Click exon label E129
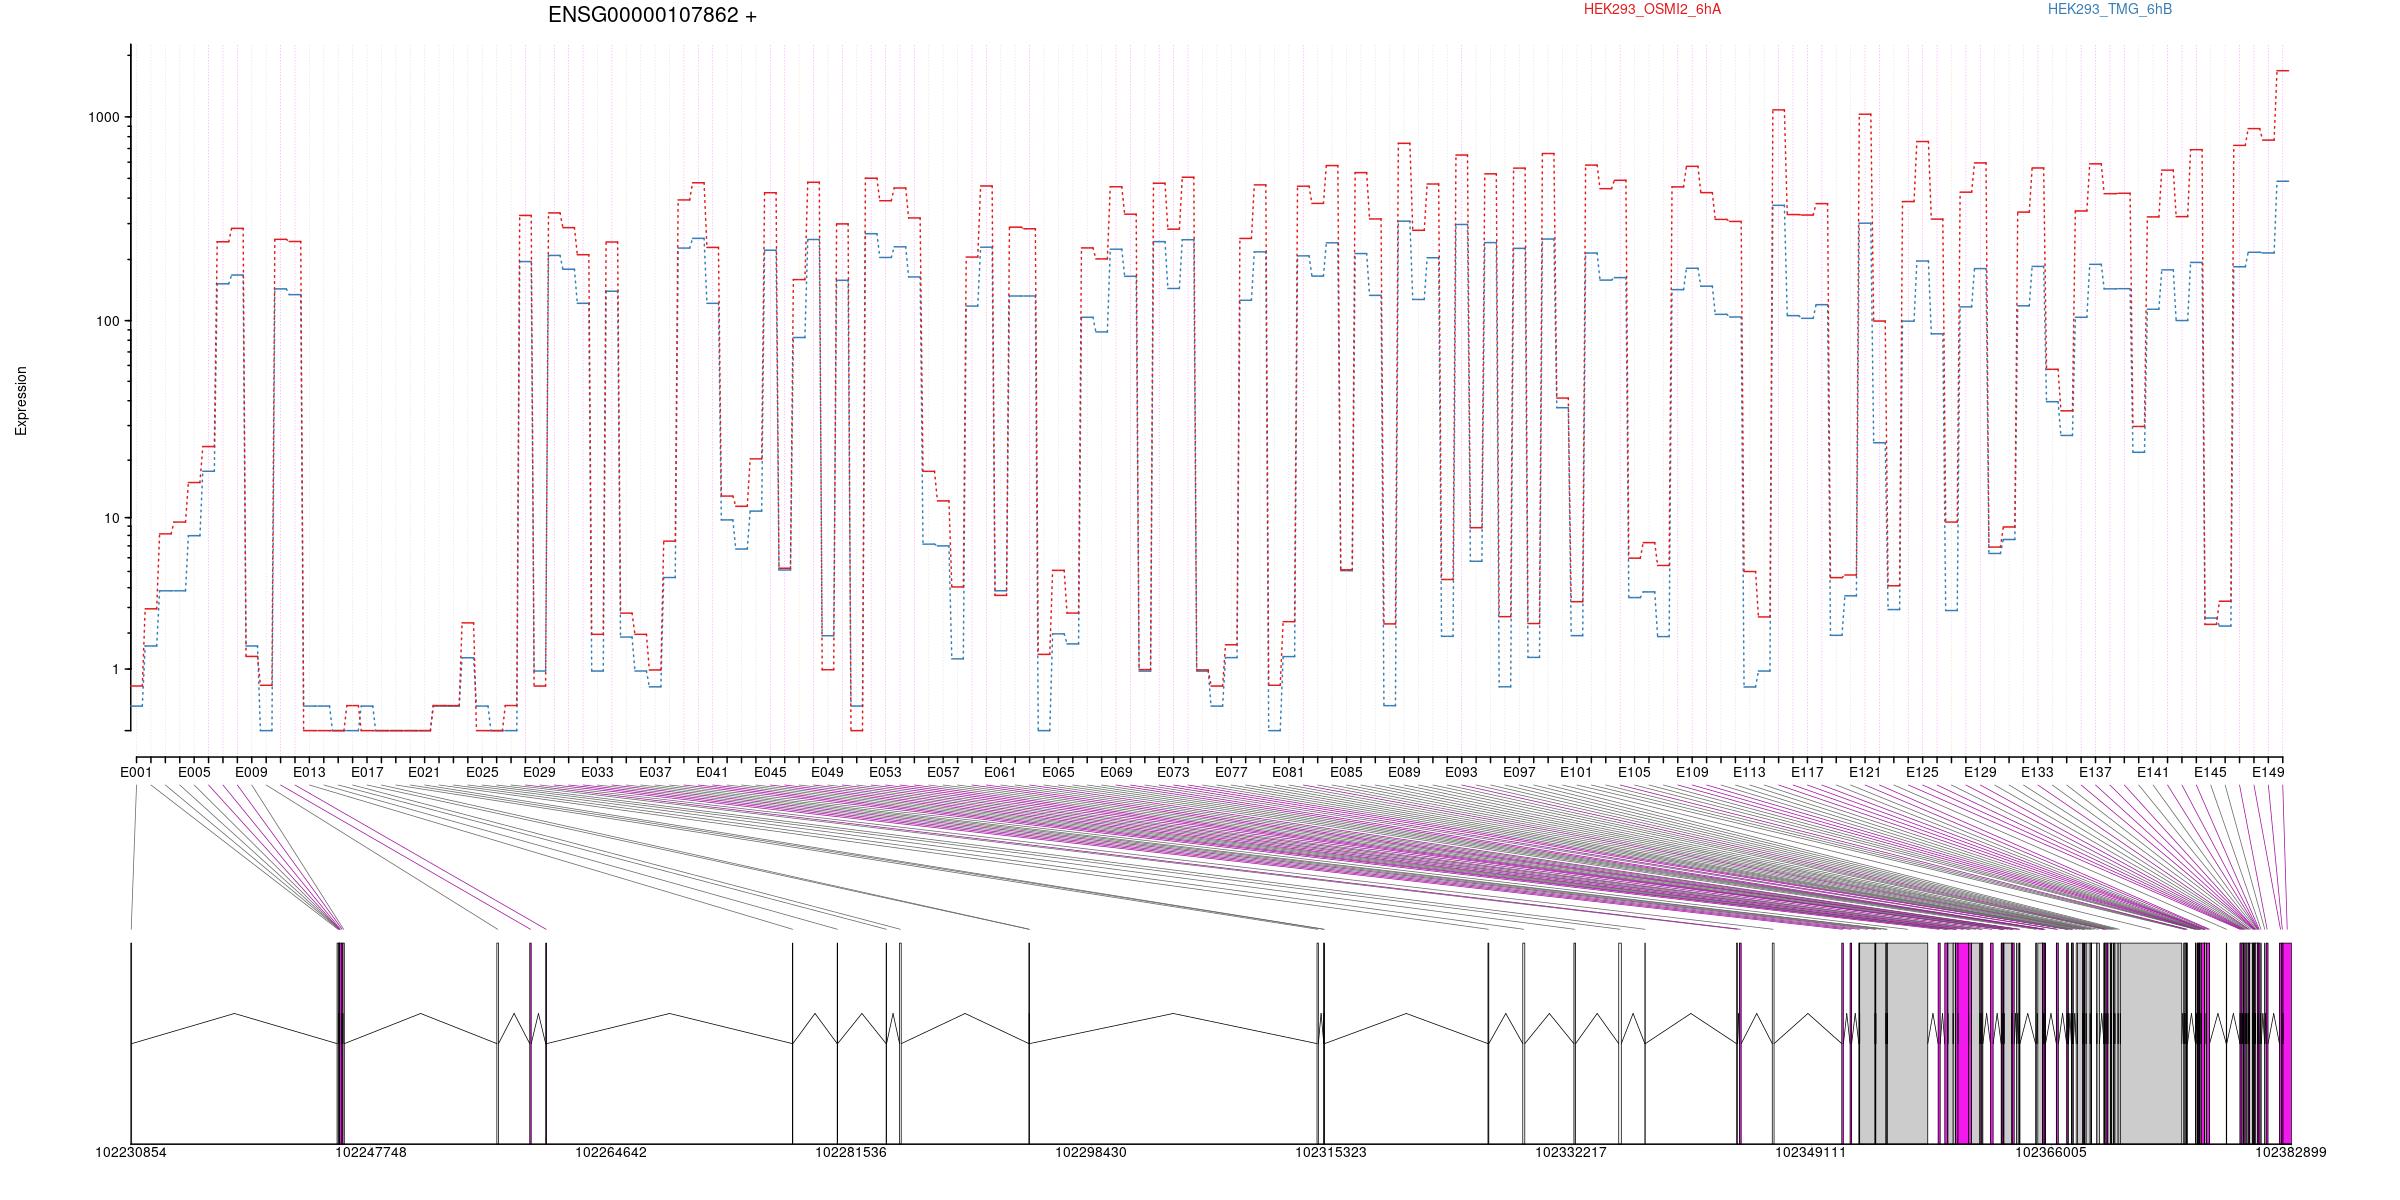Viewport: 2400px width, 1200px height. click(x=1980, y=773)
